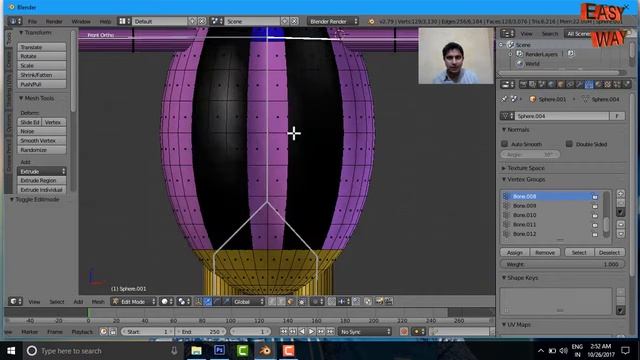The image size is (640, 360).
Task: Move vertex group down arrow
Action: click(620, 234)
